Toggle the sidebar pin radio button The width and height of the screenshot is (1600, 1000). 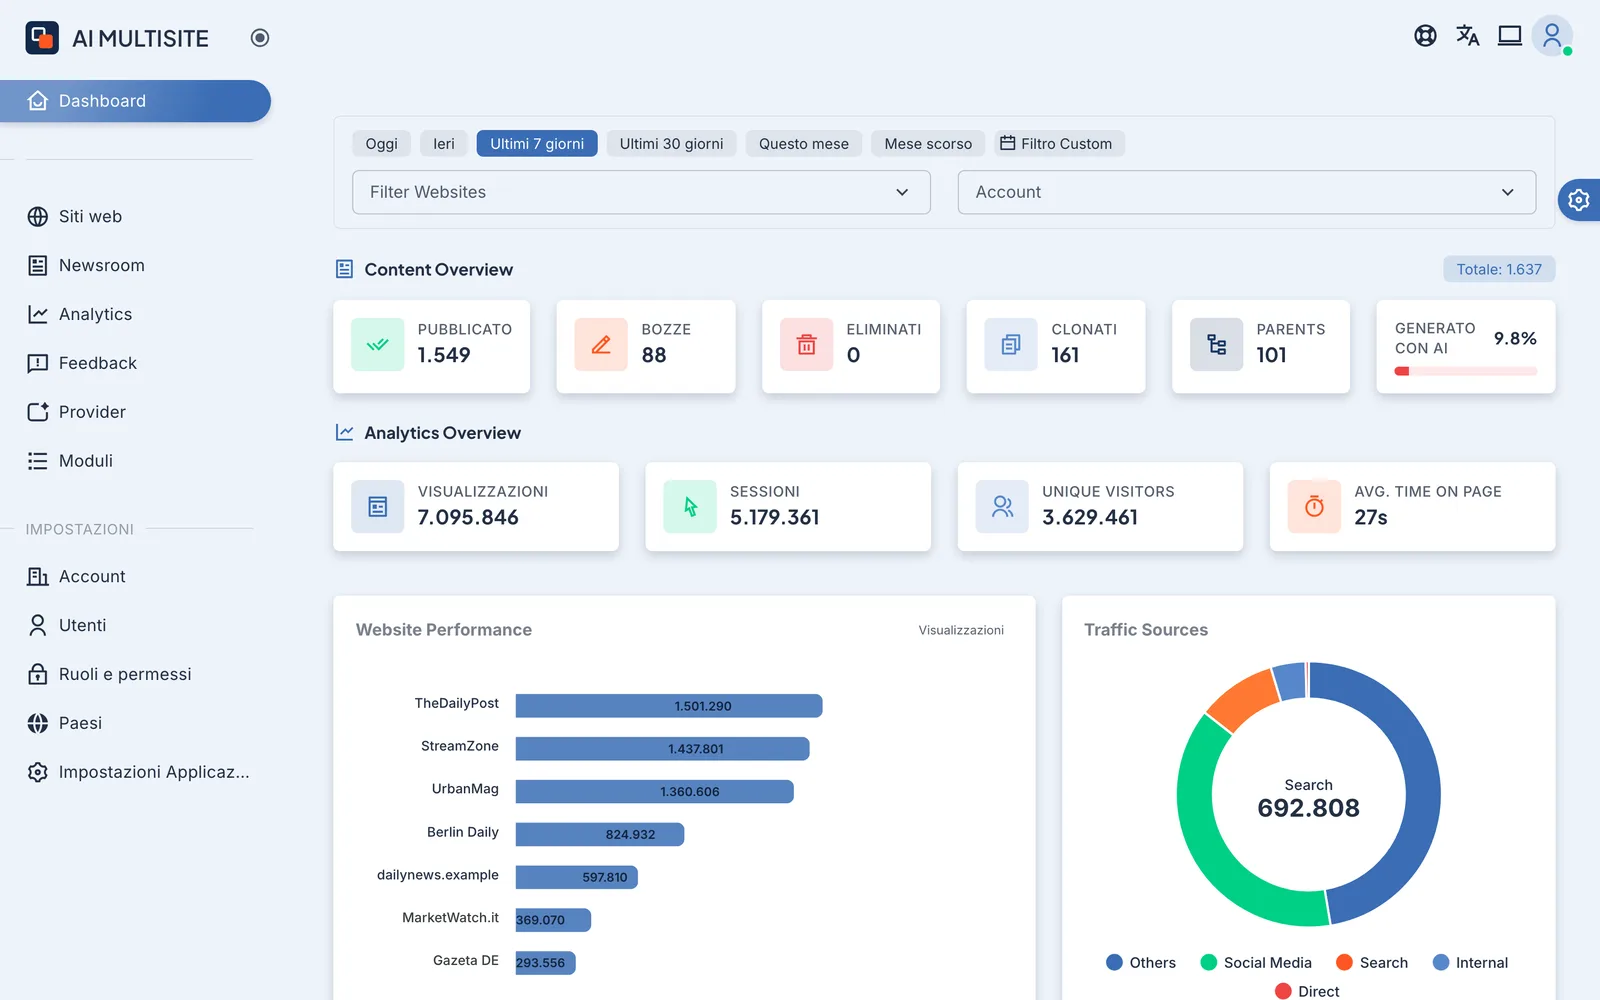(260, 38)
